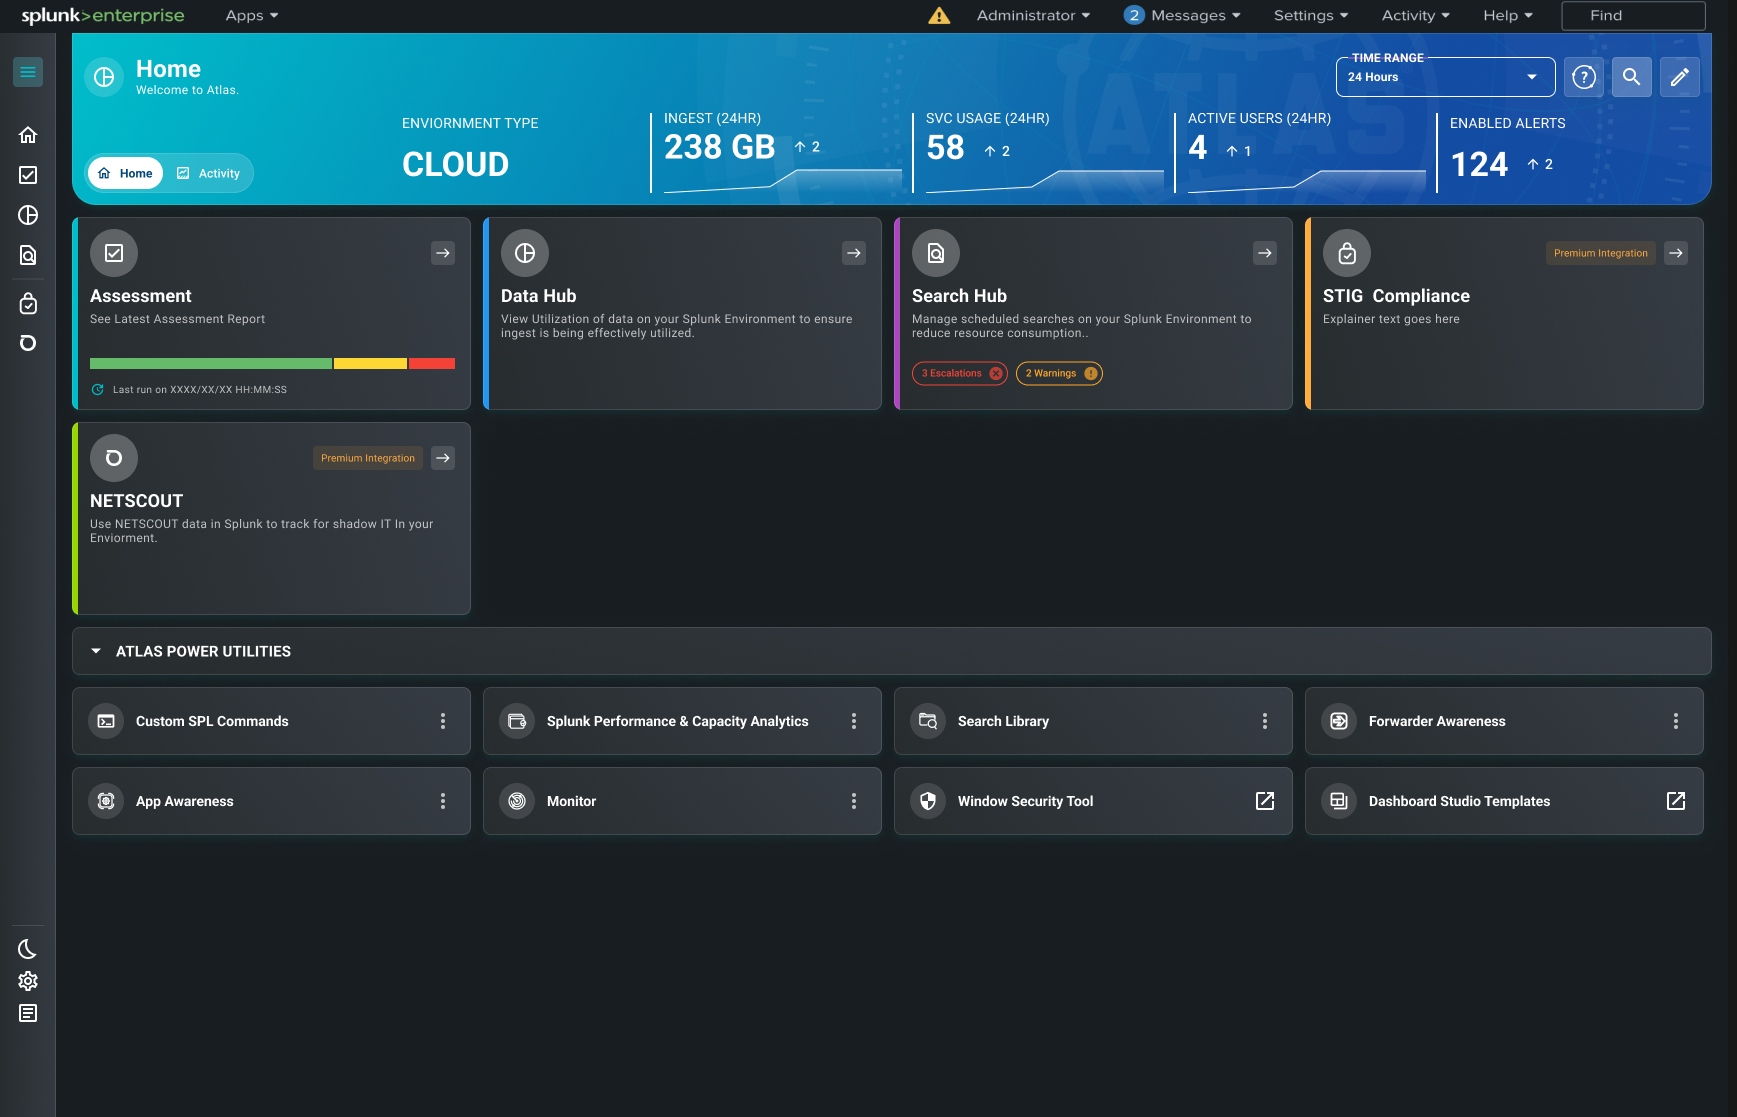
Task: Click the green segment of assessment bar
Action: (211, 363)
